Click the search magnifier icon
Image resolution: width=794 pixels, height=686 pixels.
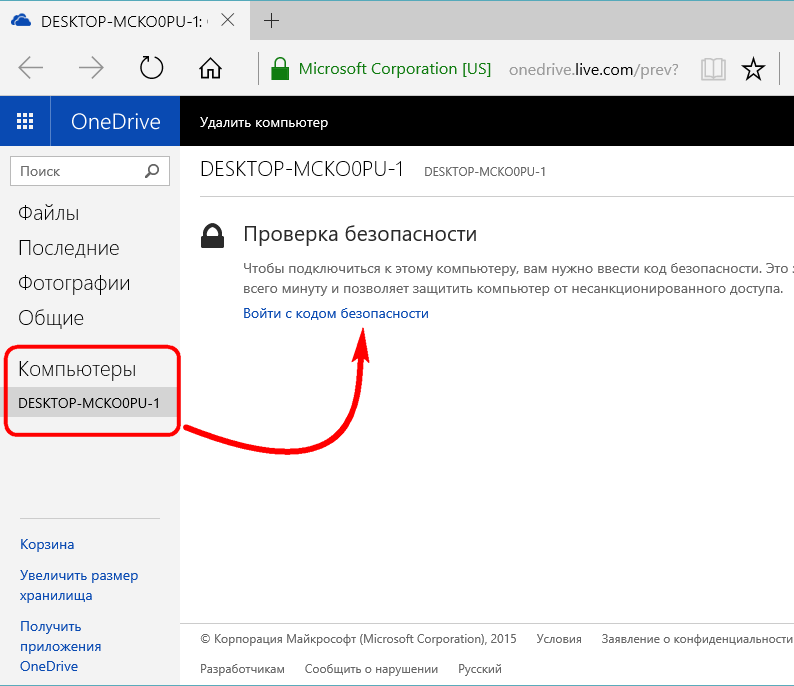pyautogui.click(x=152, y=171)
